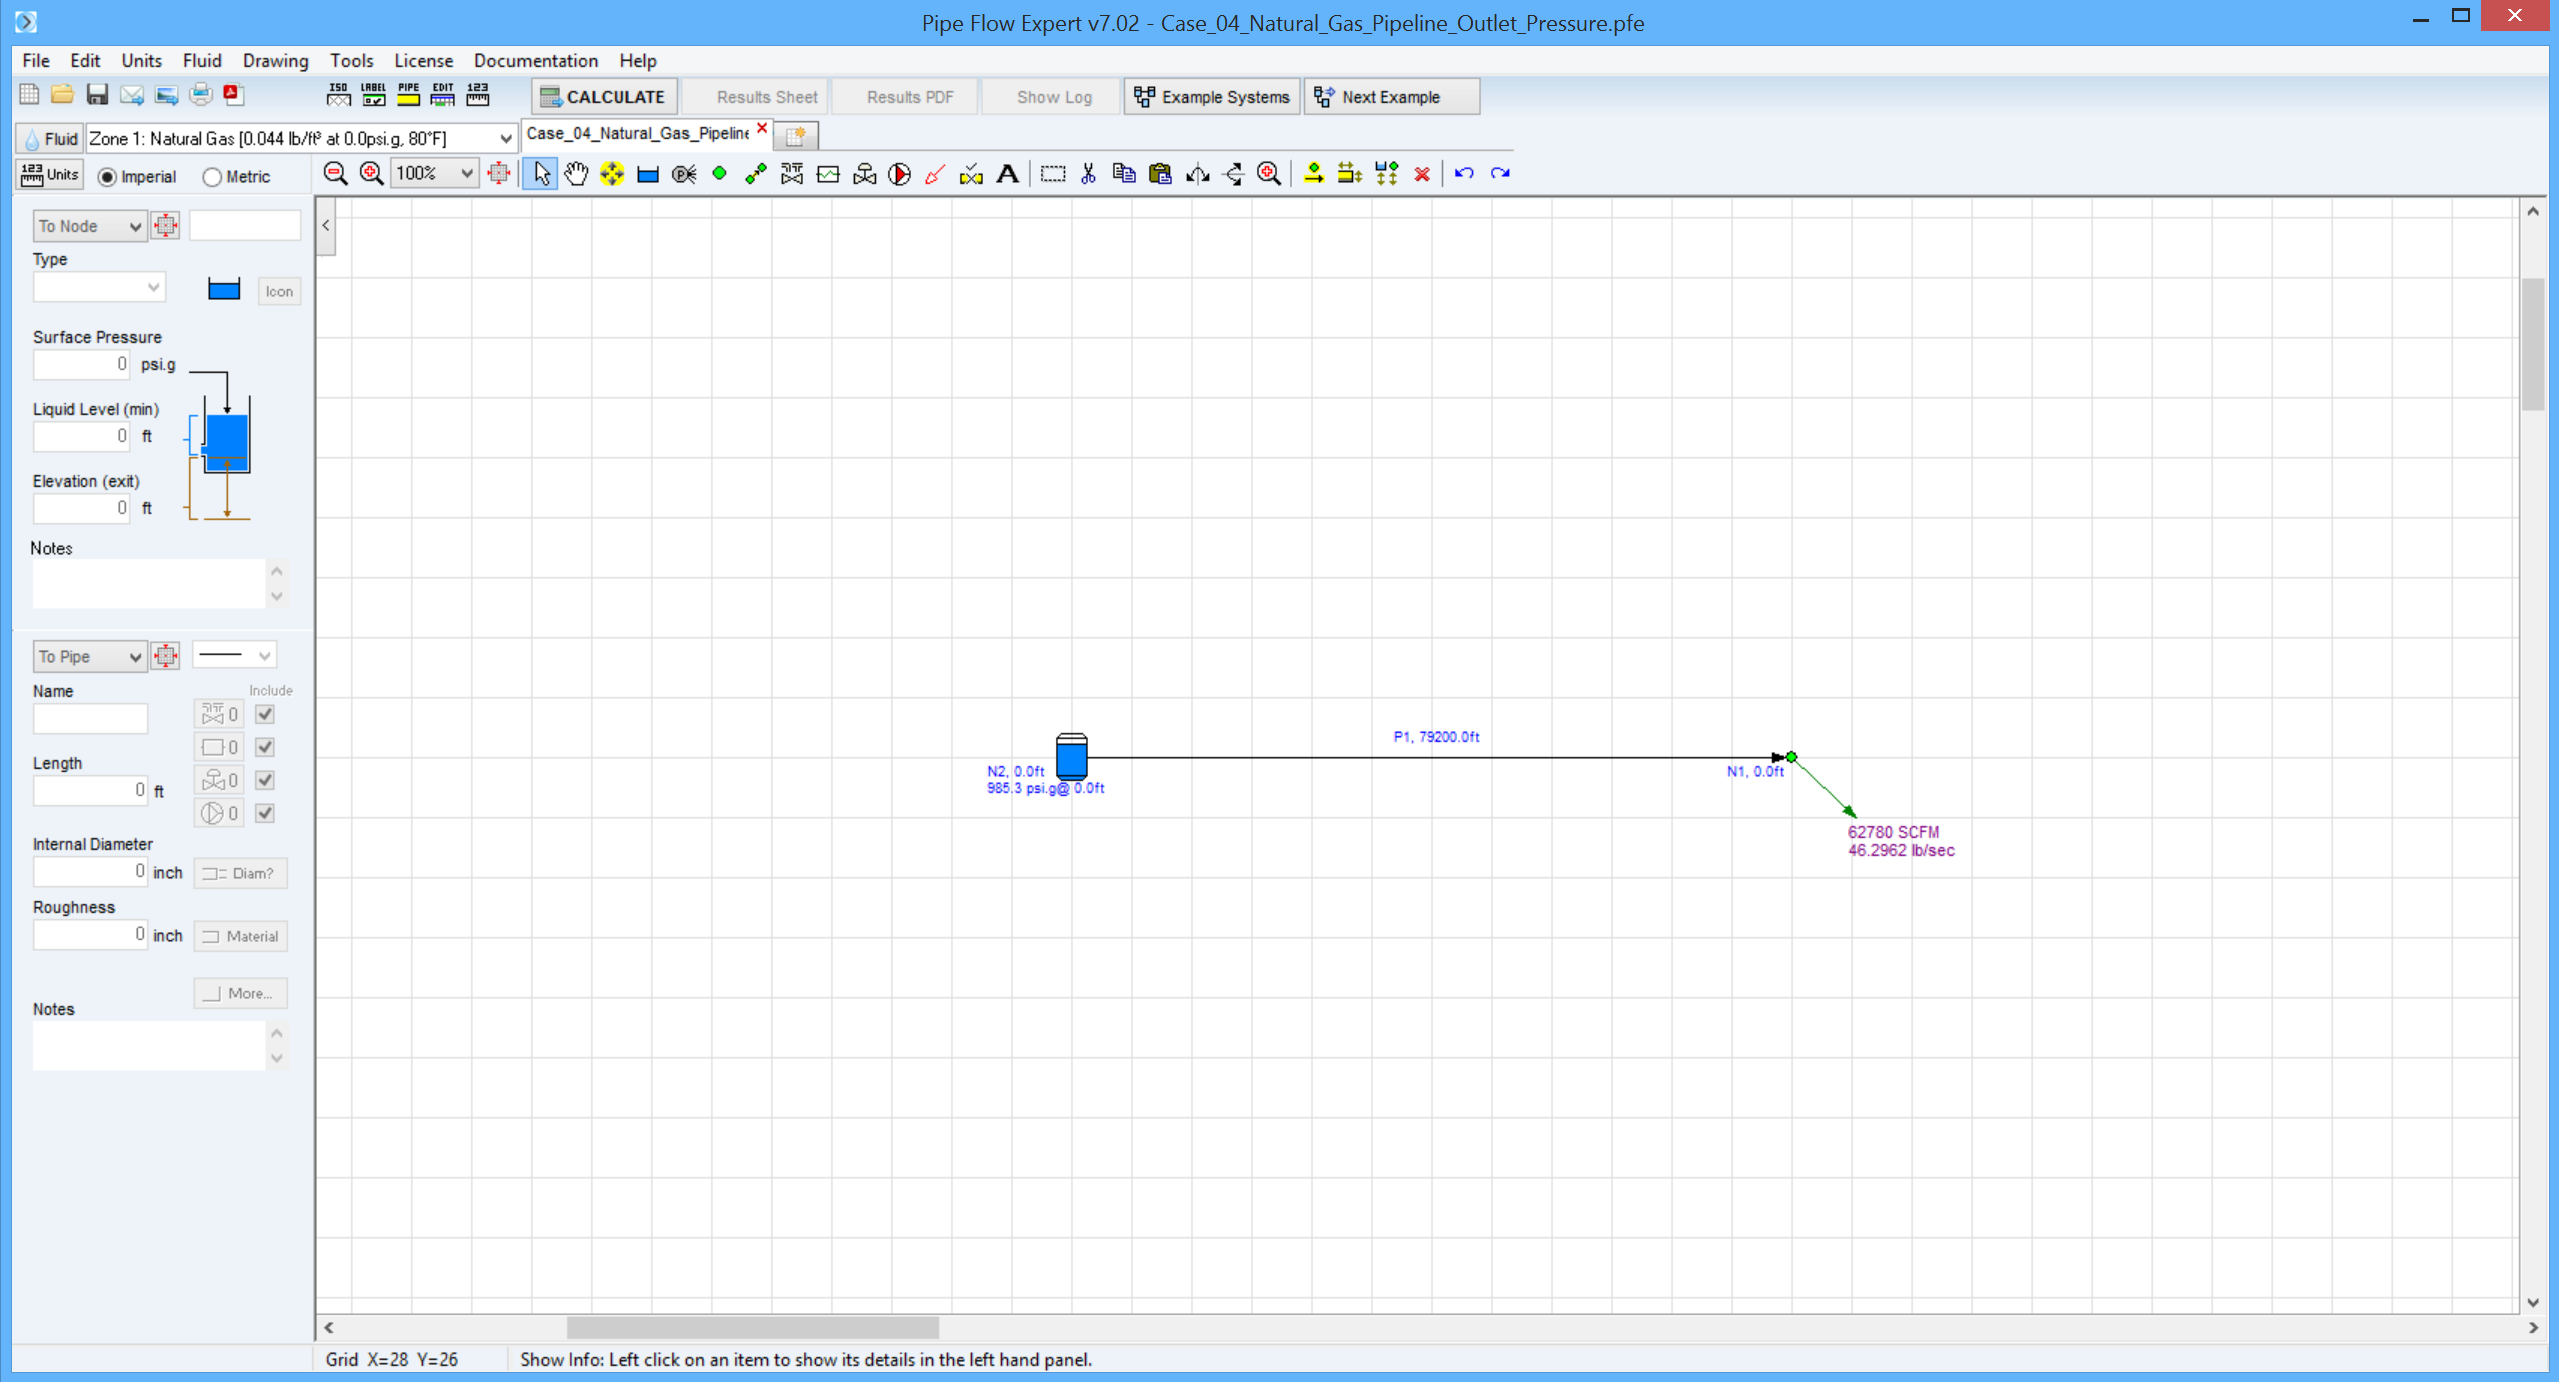
Task: Open the Tools menu
Action: click(x=351, y=60)
